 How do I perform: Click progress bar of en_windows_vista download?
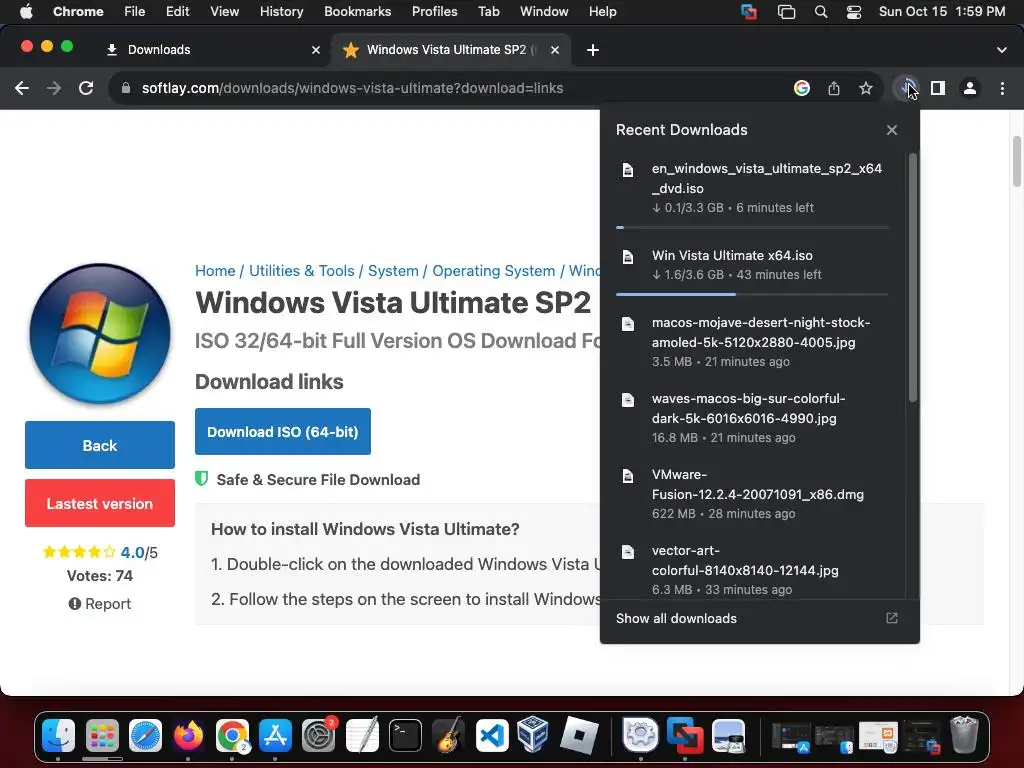752,227
